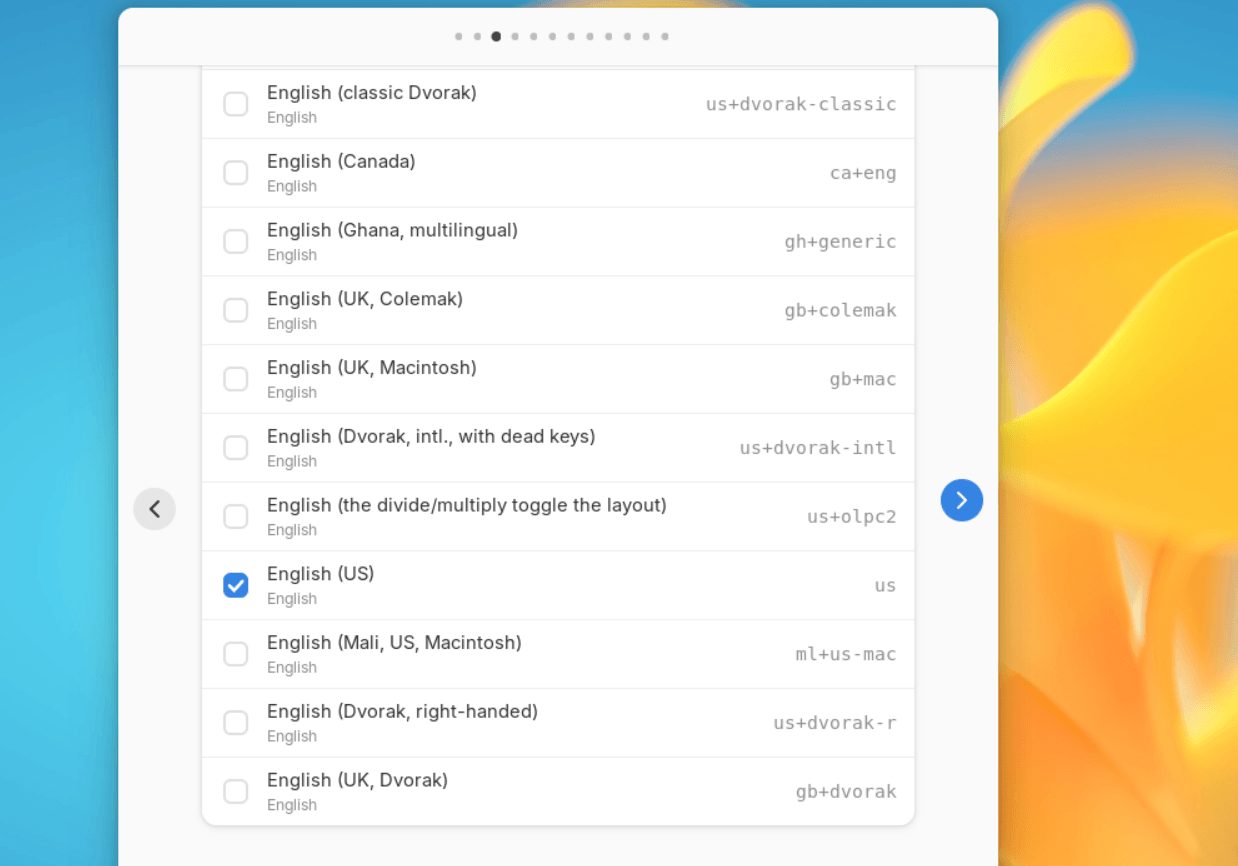The image size is (1238, 866).
Task: Enable the English (Canada) layout
Action: (x=236, y=172)
